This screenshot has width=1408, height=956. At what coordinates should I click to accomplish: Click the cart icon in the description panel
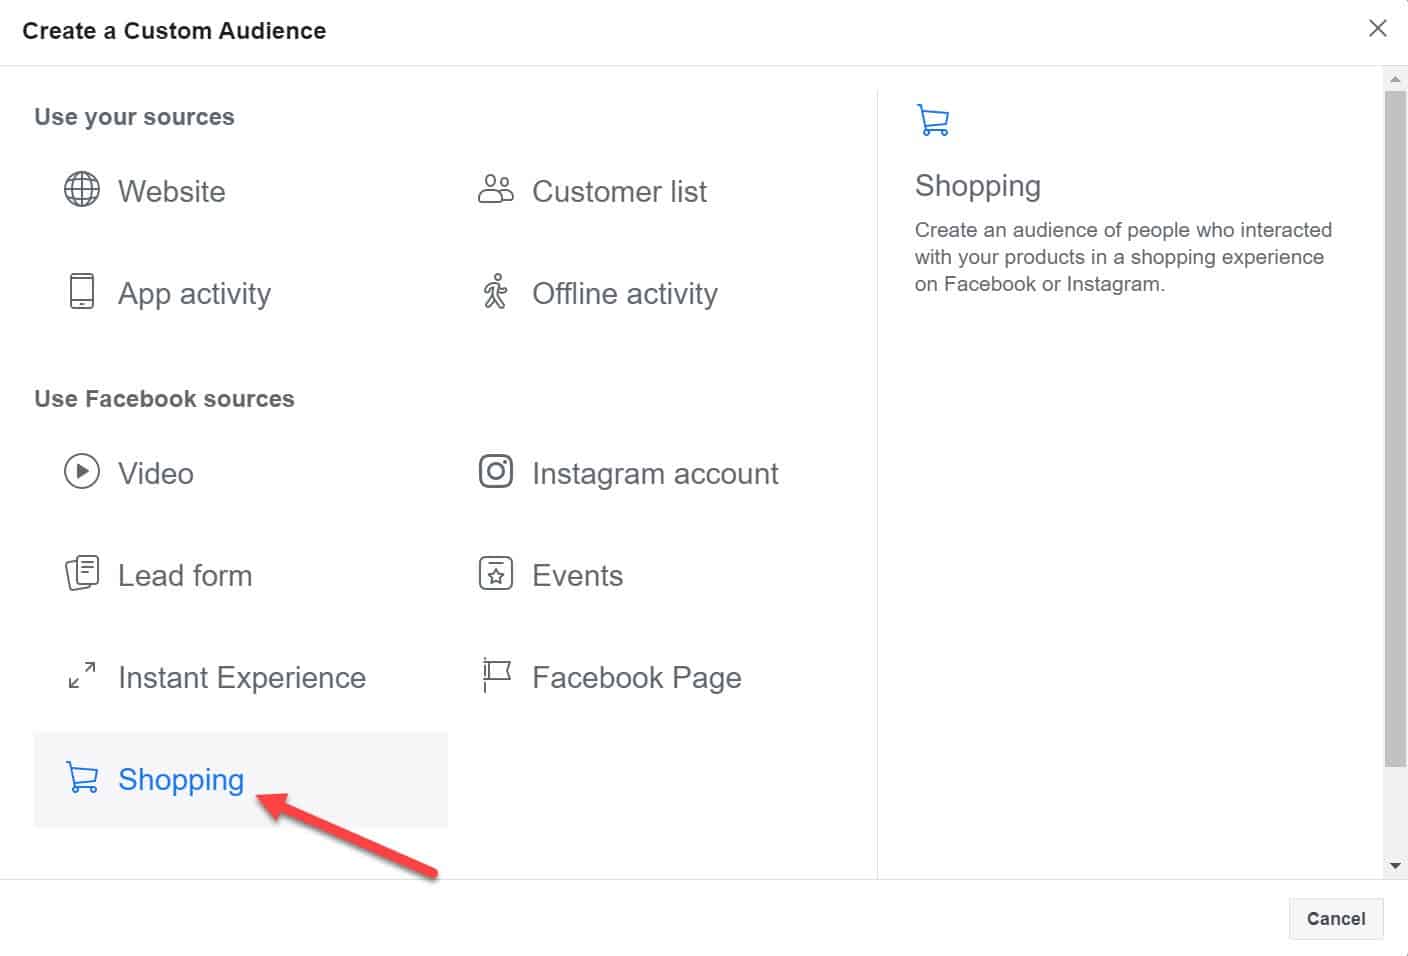click(x=933, y=120)
